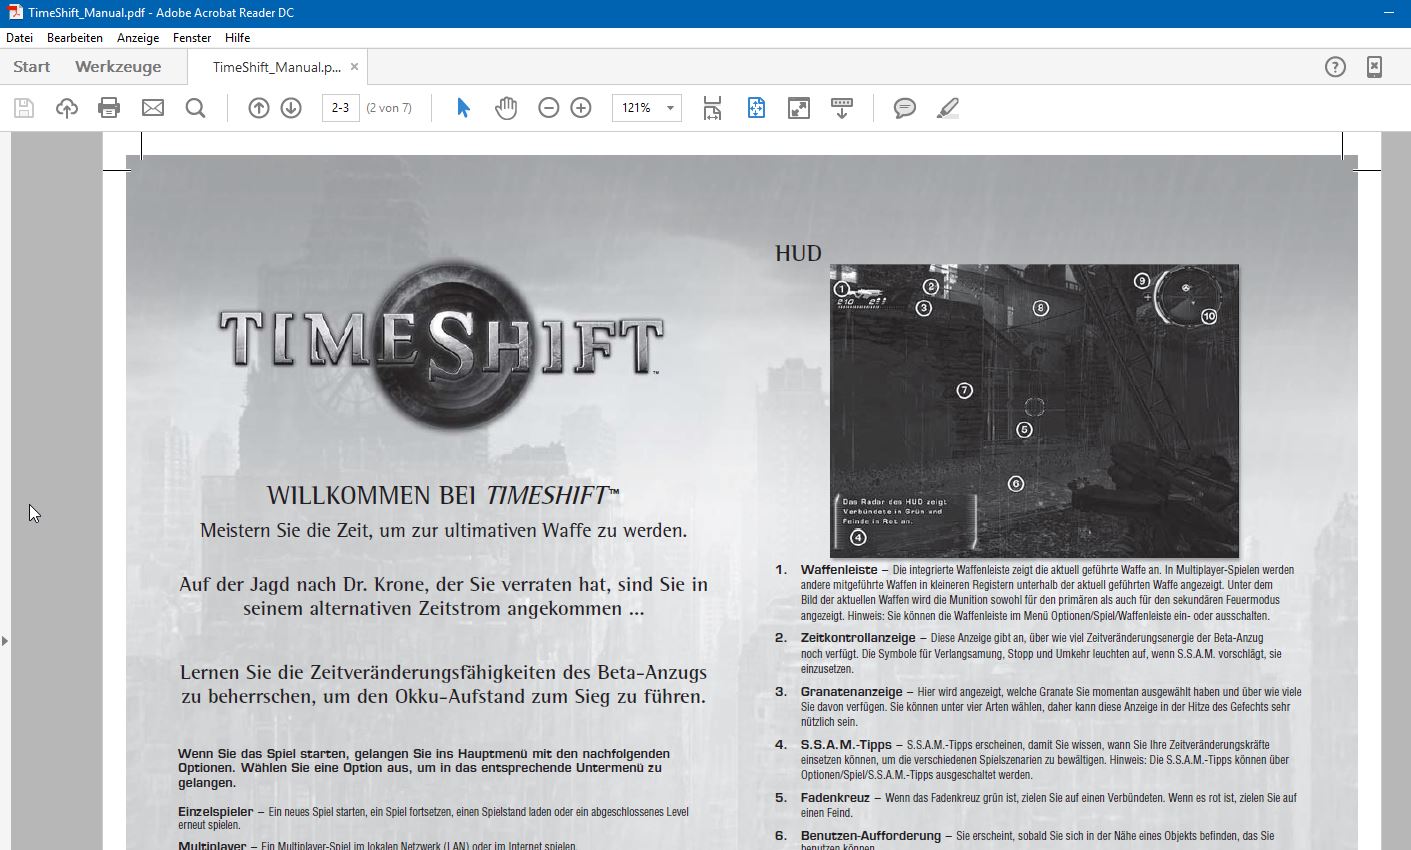The width and height of the screenshot is (1411, 850).
Task: Open the Anzeige menu
Action: [x=138, y=38]
